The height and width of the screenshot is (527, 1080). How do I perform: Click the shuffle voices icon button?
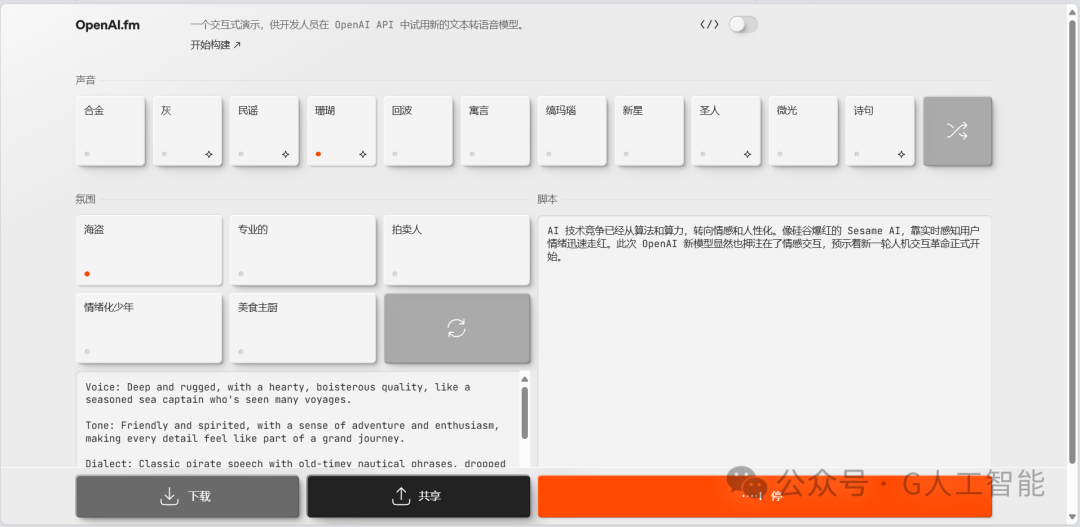click(x=957, y=131)
